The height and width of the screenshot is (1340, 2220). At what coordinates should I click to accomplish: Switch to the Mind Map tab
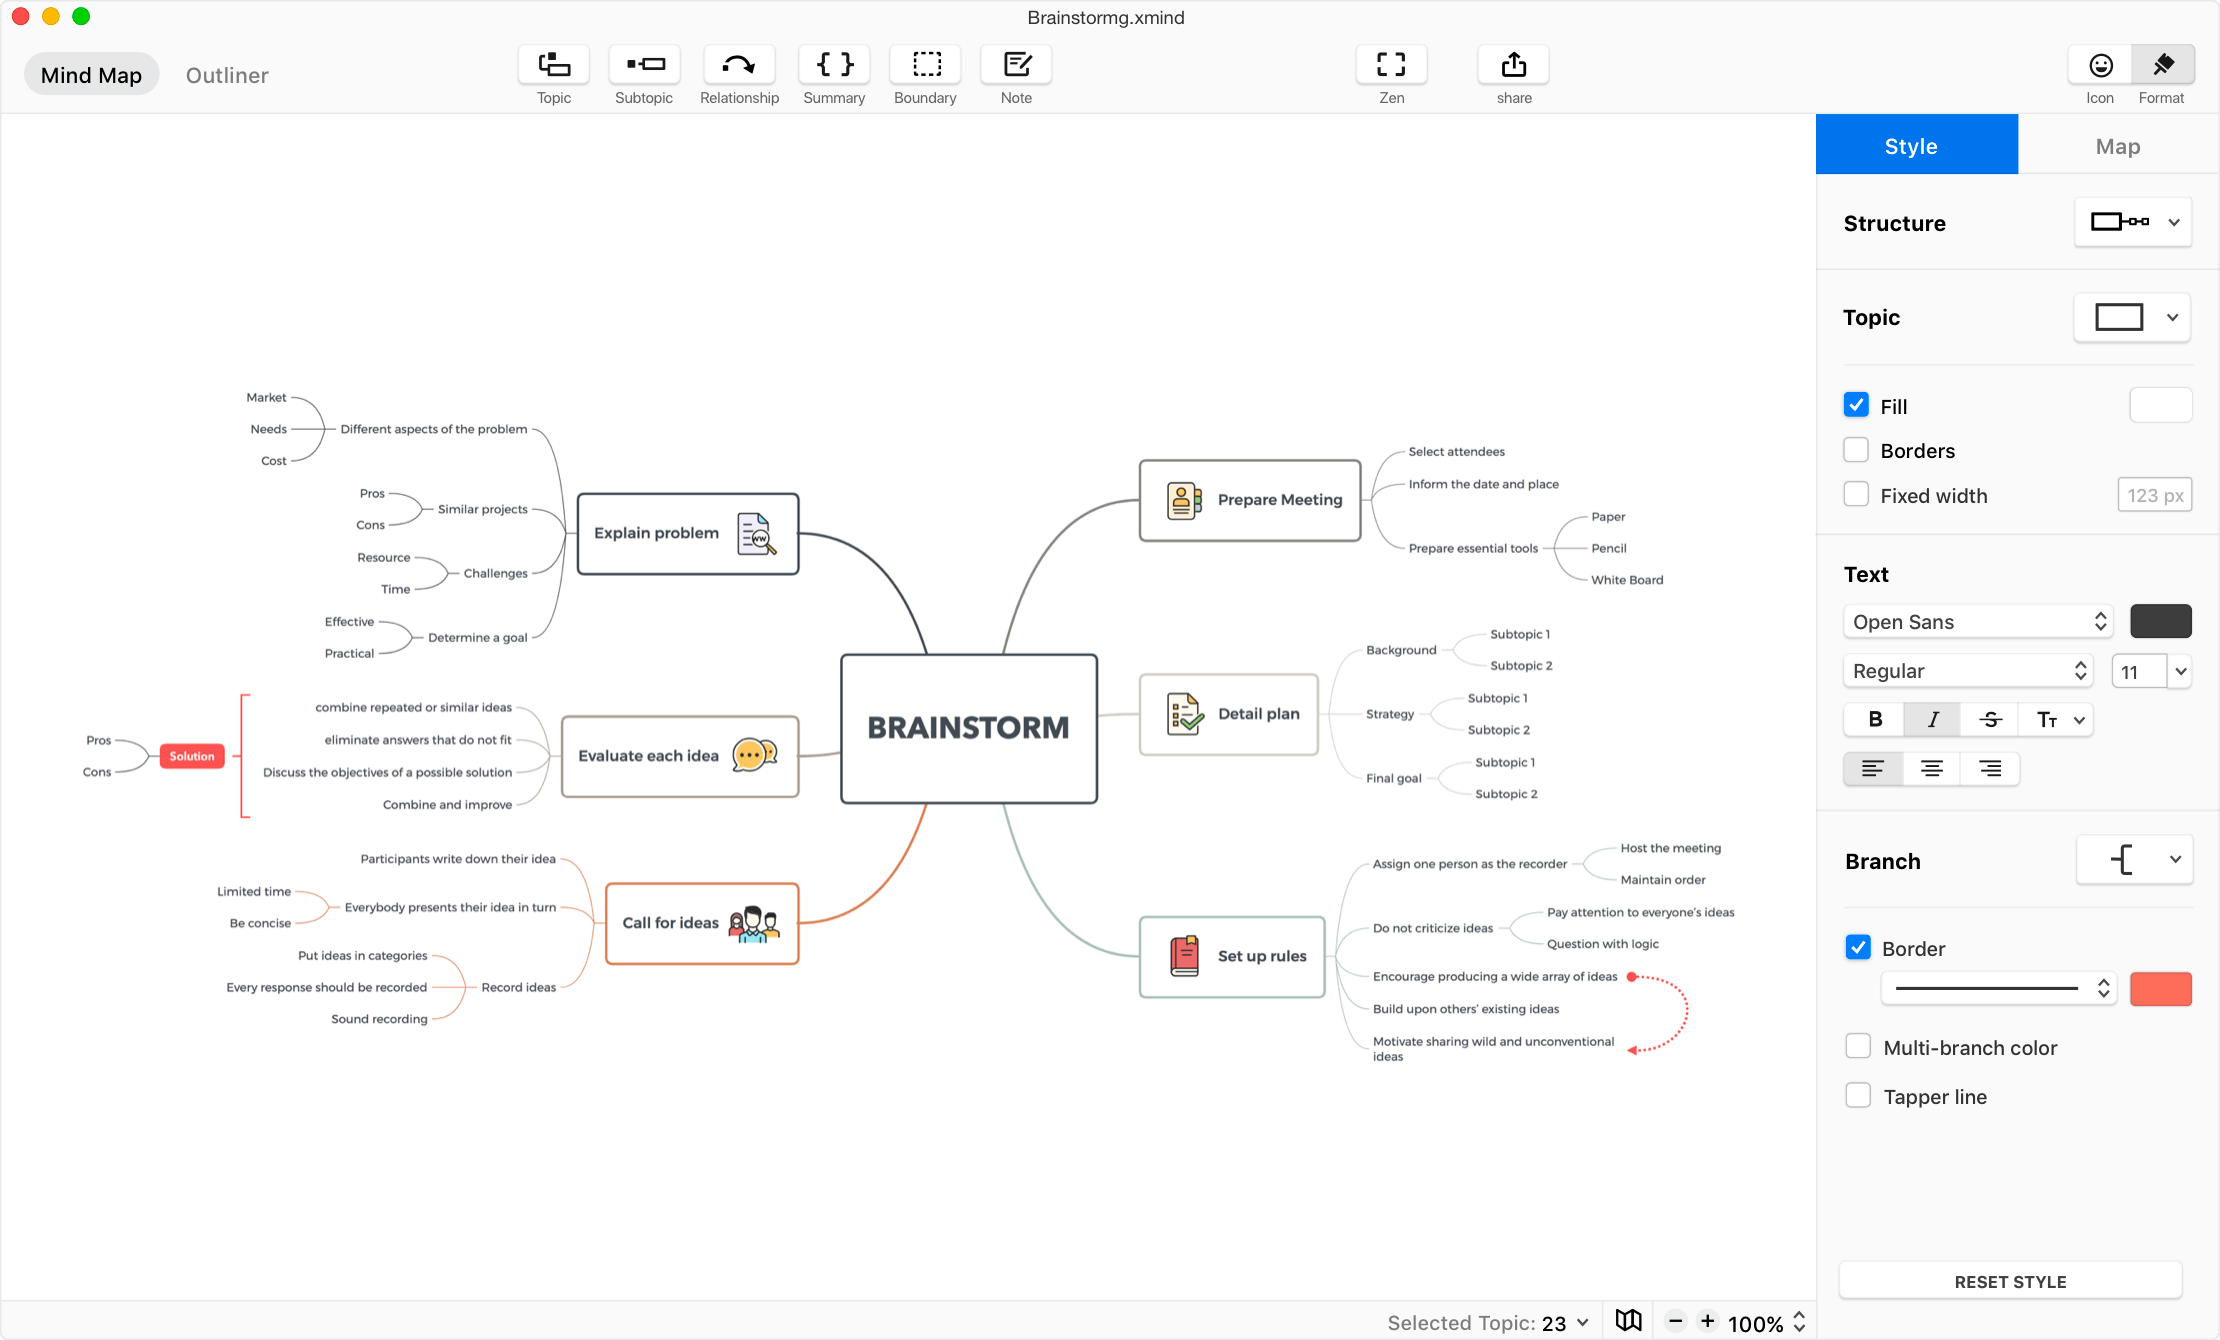point(92,75)
